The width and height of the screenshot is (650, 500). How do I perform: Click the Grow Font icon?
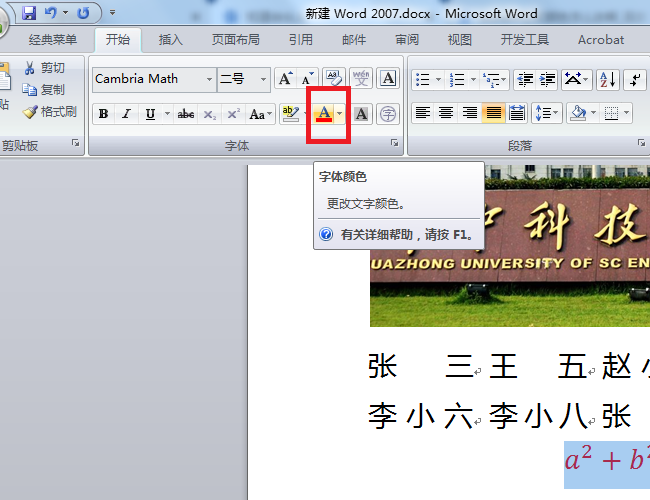(285, 79)
